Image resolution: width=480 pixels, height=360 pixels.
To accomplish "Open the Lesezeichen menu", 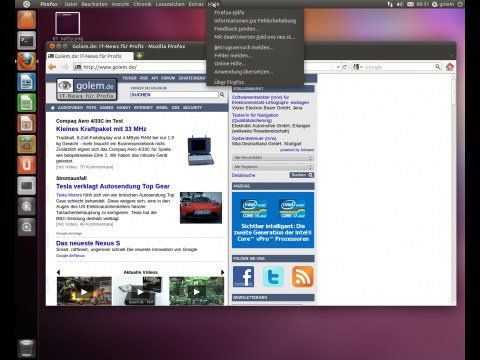I will pos(170,4).
